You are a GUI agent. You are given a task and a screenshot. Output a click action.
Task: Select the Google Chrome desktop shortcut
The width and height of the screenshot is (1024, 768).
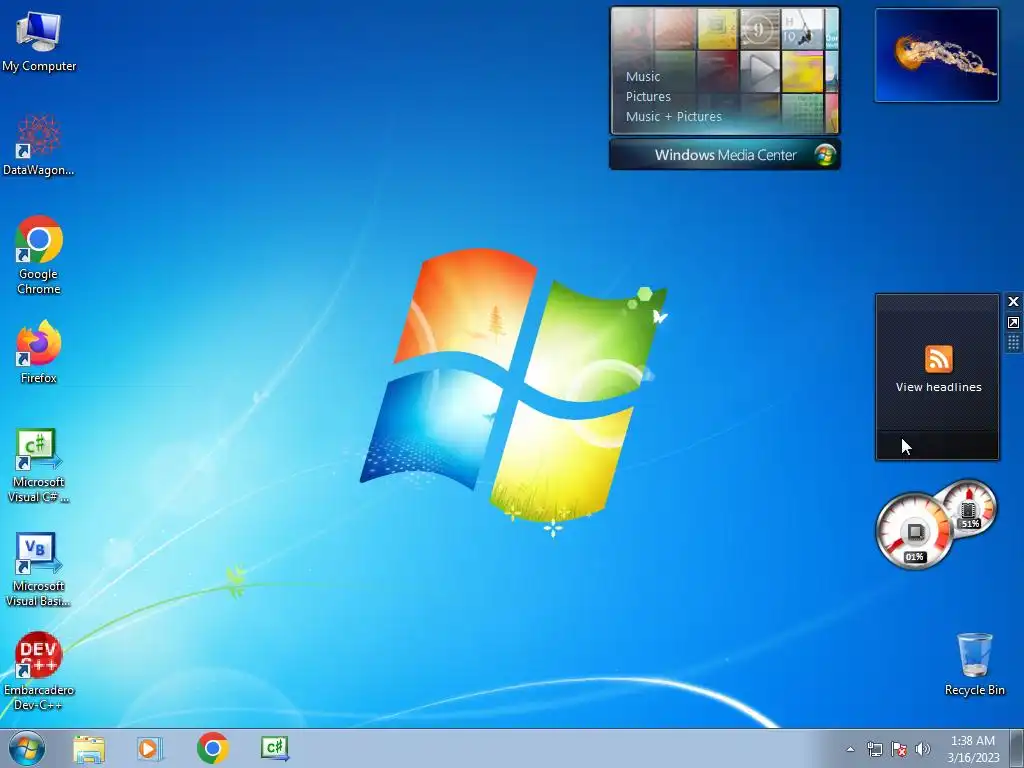point(39,255)
